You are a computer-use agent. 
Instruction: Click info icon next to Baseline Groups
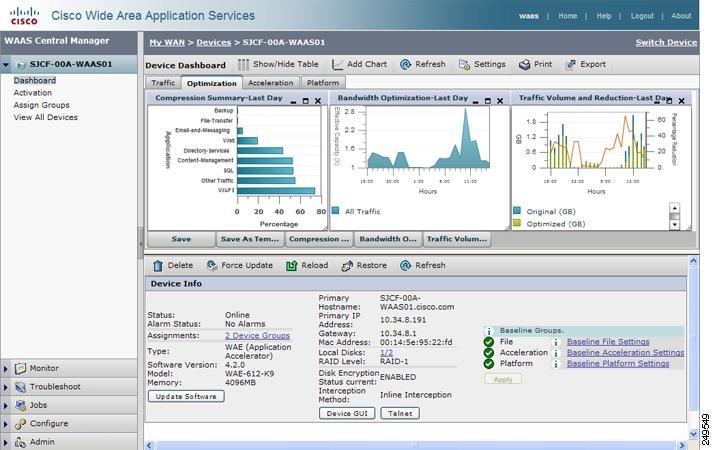489,331
